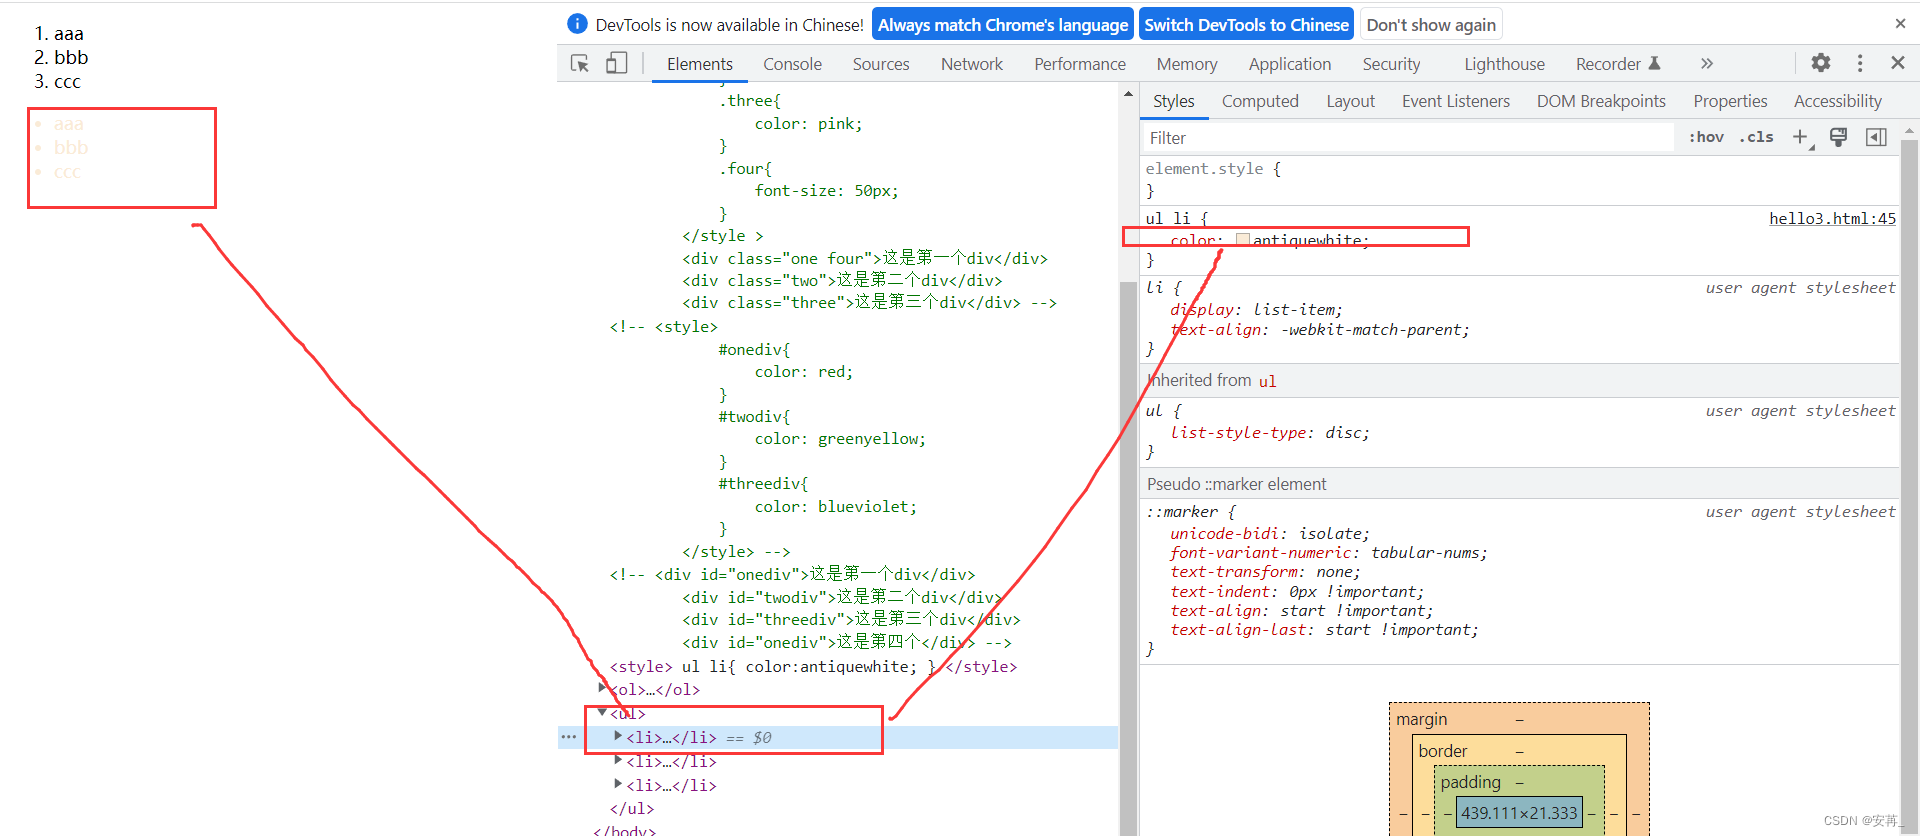Open the Lighthouse tab
The width and height of the screenshot is (1920, 836).
pos(1504,64)
